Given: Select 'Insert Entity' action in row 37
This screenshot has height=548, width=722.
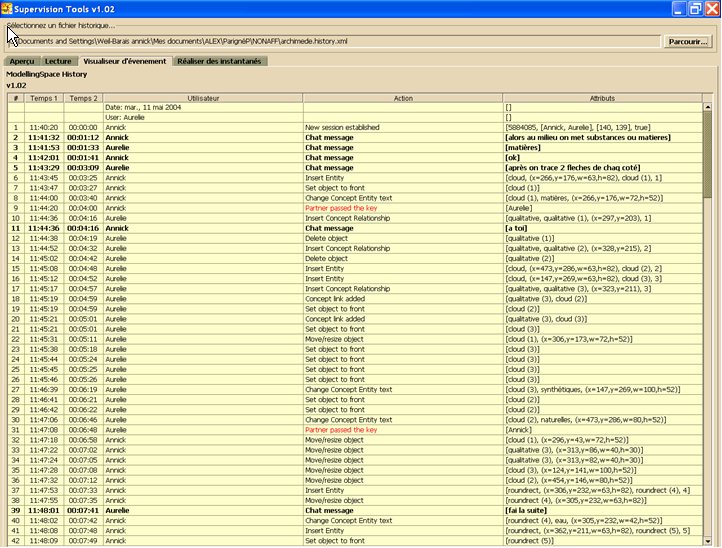Looking at the screenshot, I should 403,490.
